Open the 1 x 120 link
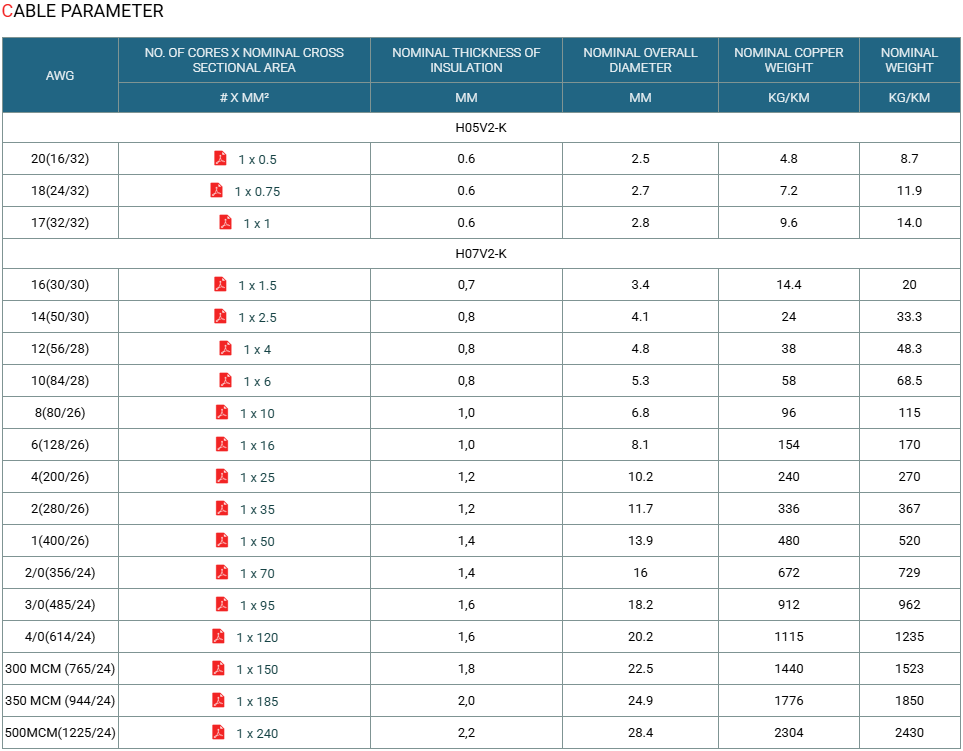 pyautogui.click(x=257, y=637)
